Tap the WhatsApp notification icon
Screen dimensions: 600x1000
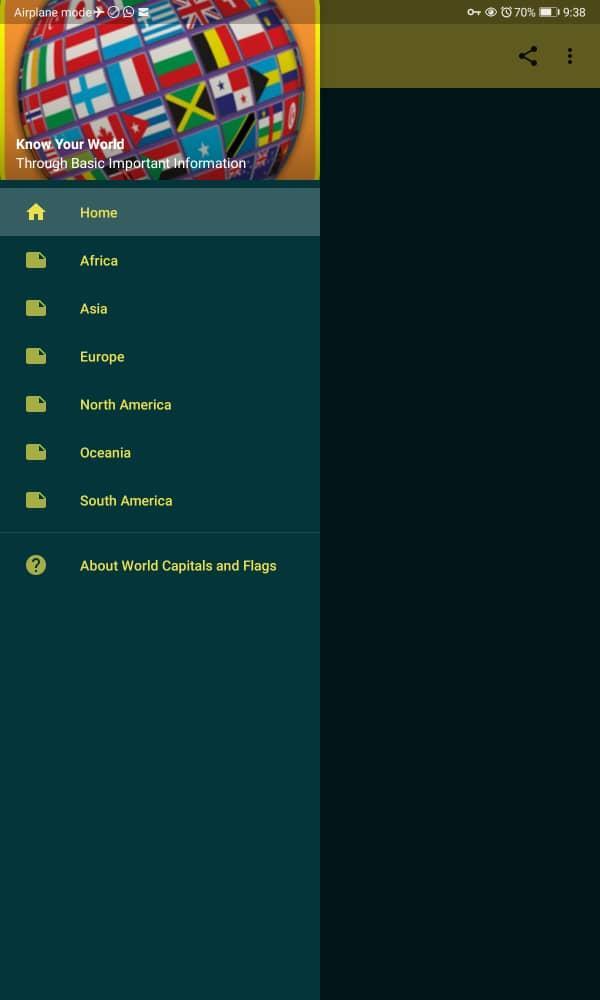129,12
